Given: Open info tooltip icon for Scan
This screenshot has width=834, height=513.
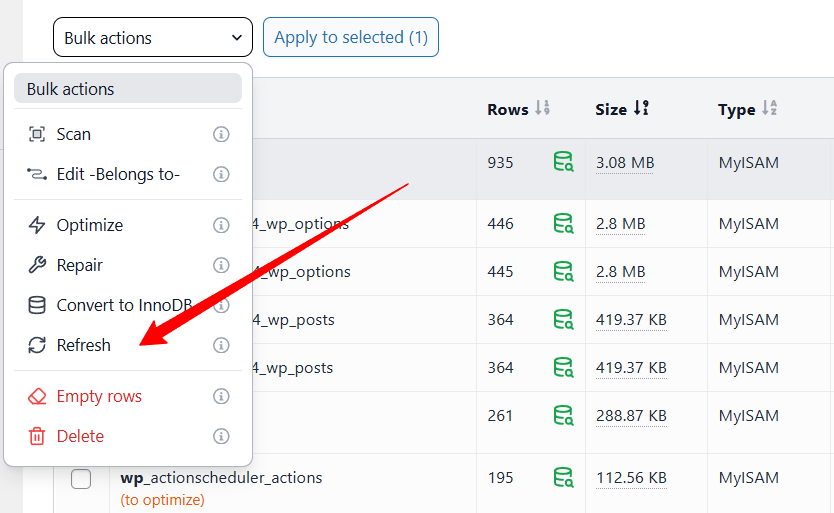Looking at the screenshot, I should (x=221, y=134).
